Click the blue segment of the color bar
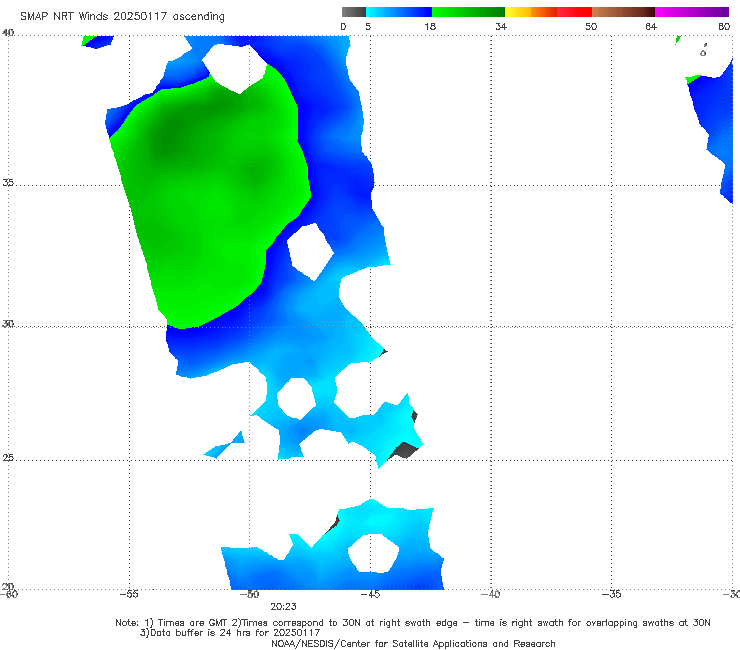 click(399, 12)
